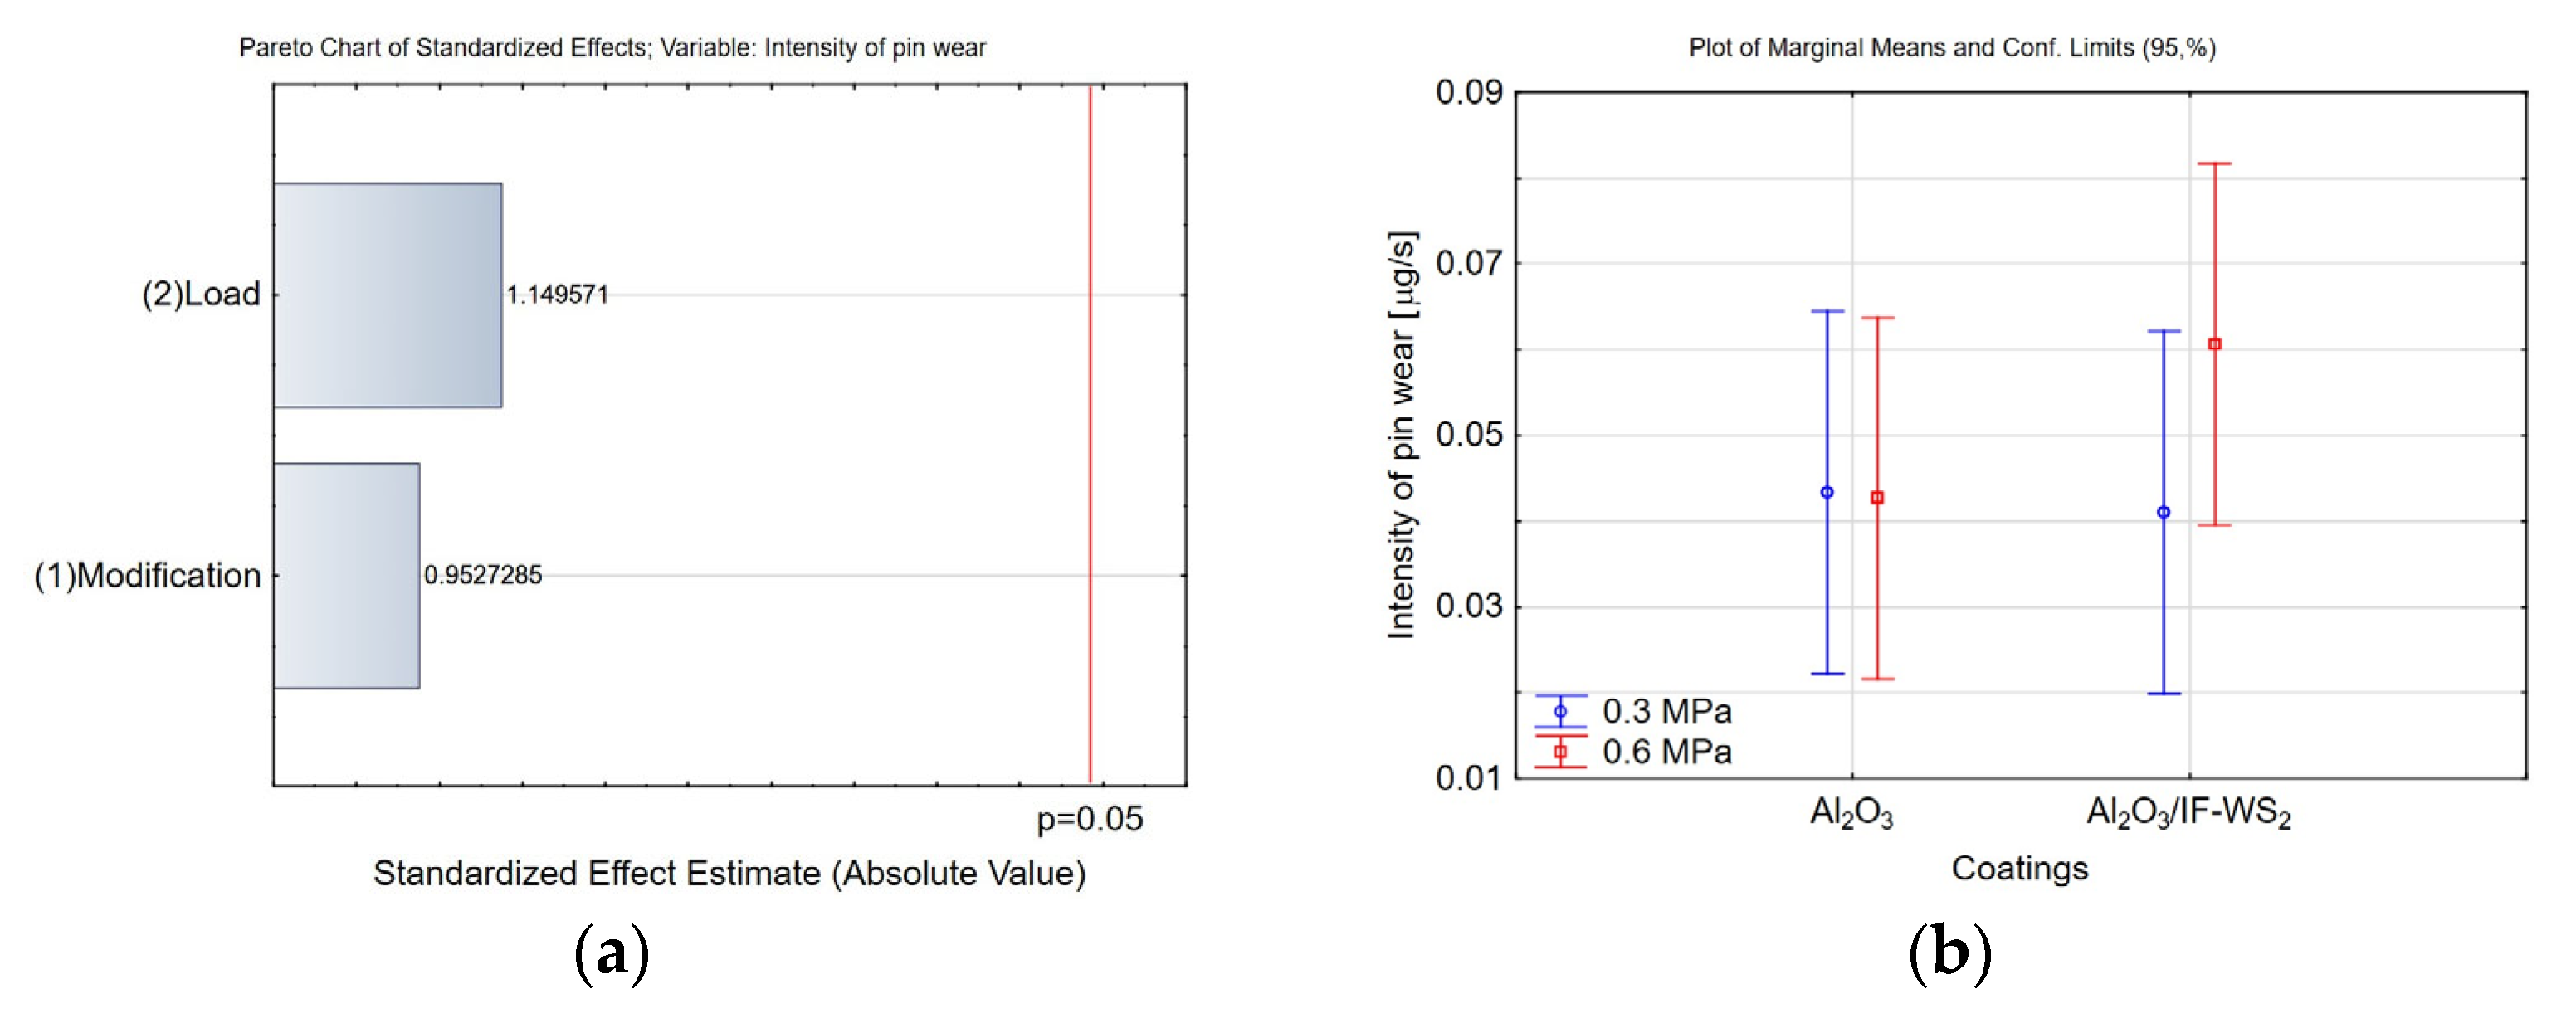2576x1018 pixels.
Task: Click the blue circle marker for Al2O3
Action: pos(1827,492)
